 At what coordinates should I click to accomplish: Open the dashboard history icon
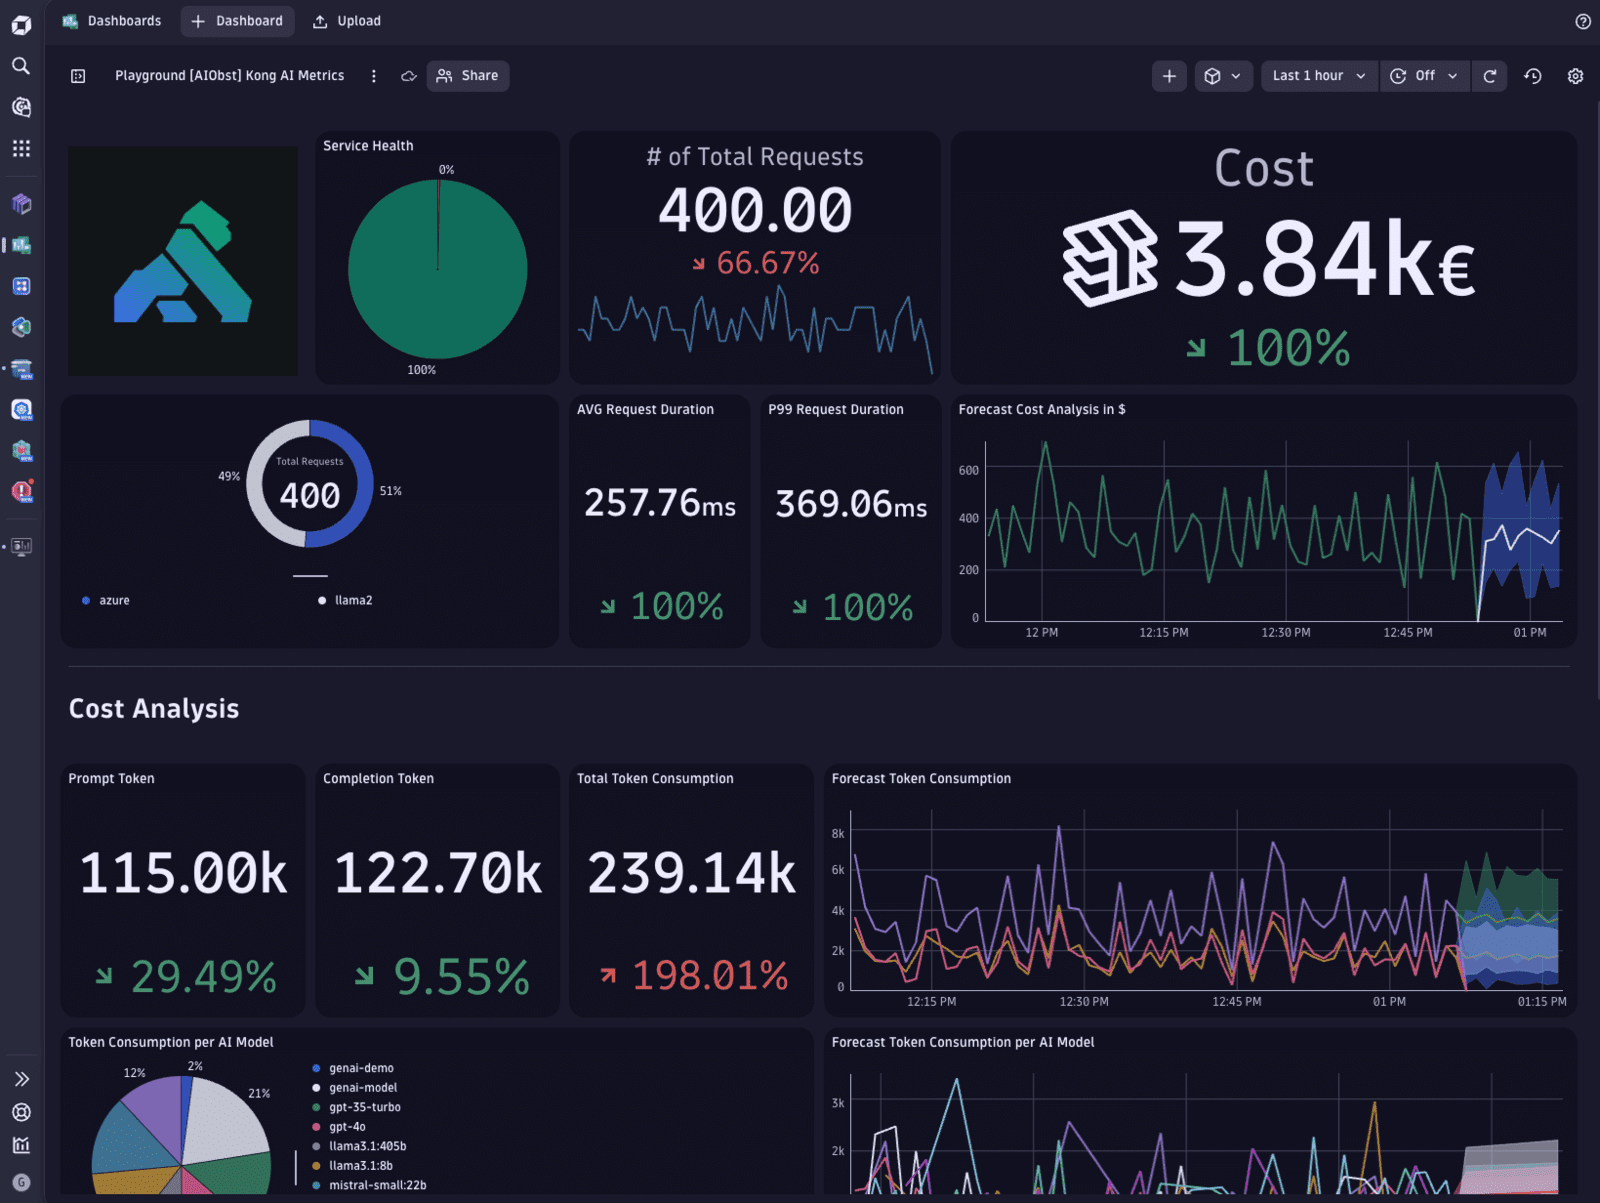[x=1533, y=75]
